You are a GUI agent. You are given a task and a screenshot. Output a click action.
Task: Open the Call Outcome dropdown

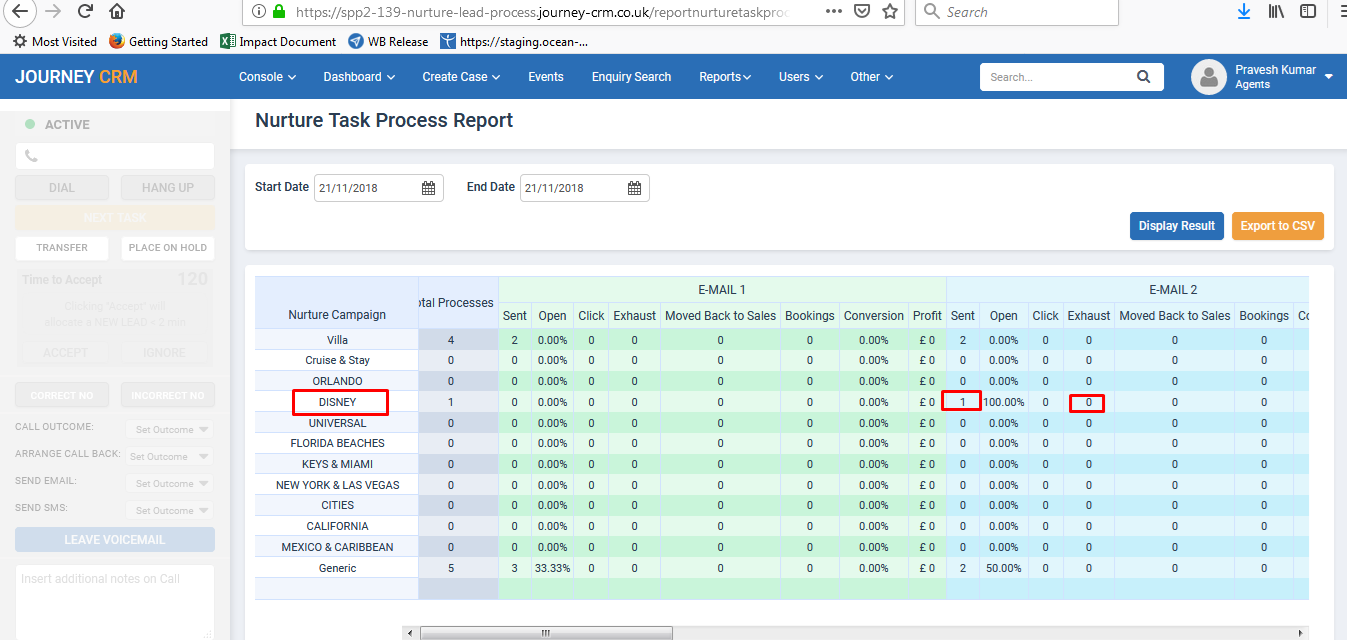pos(169,430)
